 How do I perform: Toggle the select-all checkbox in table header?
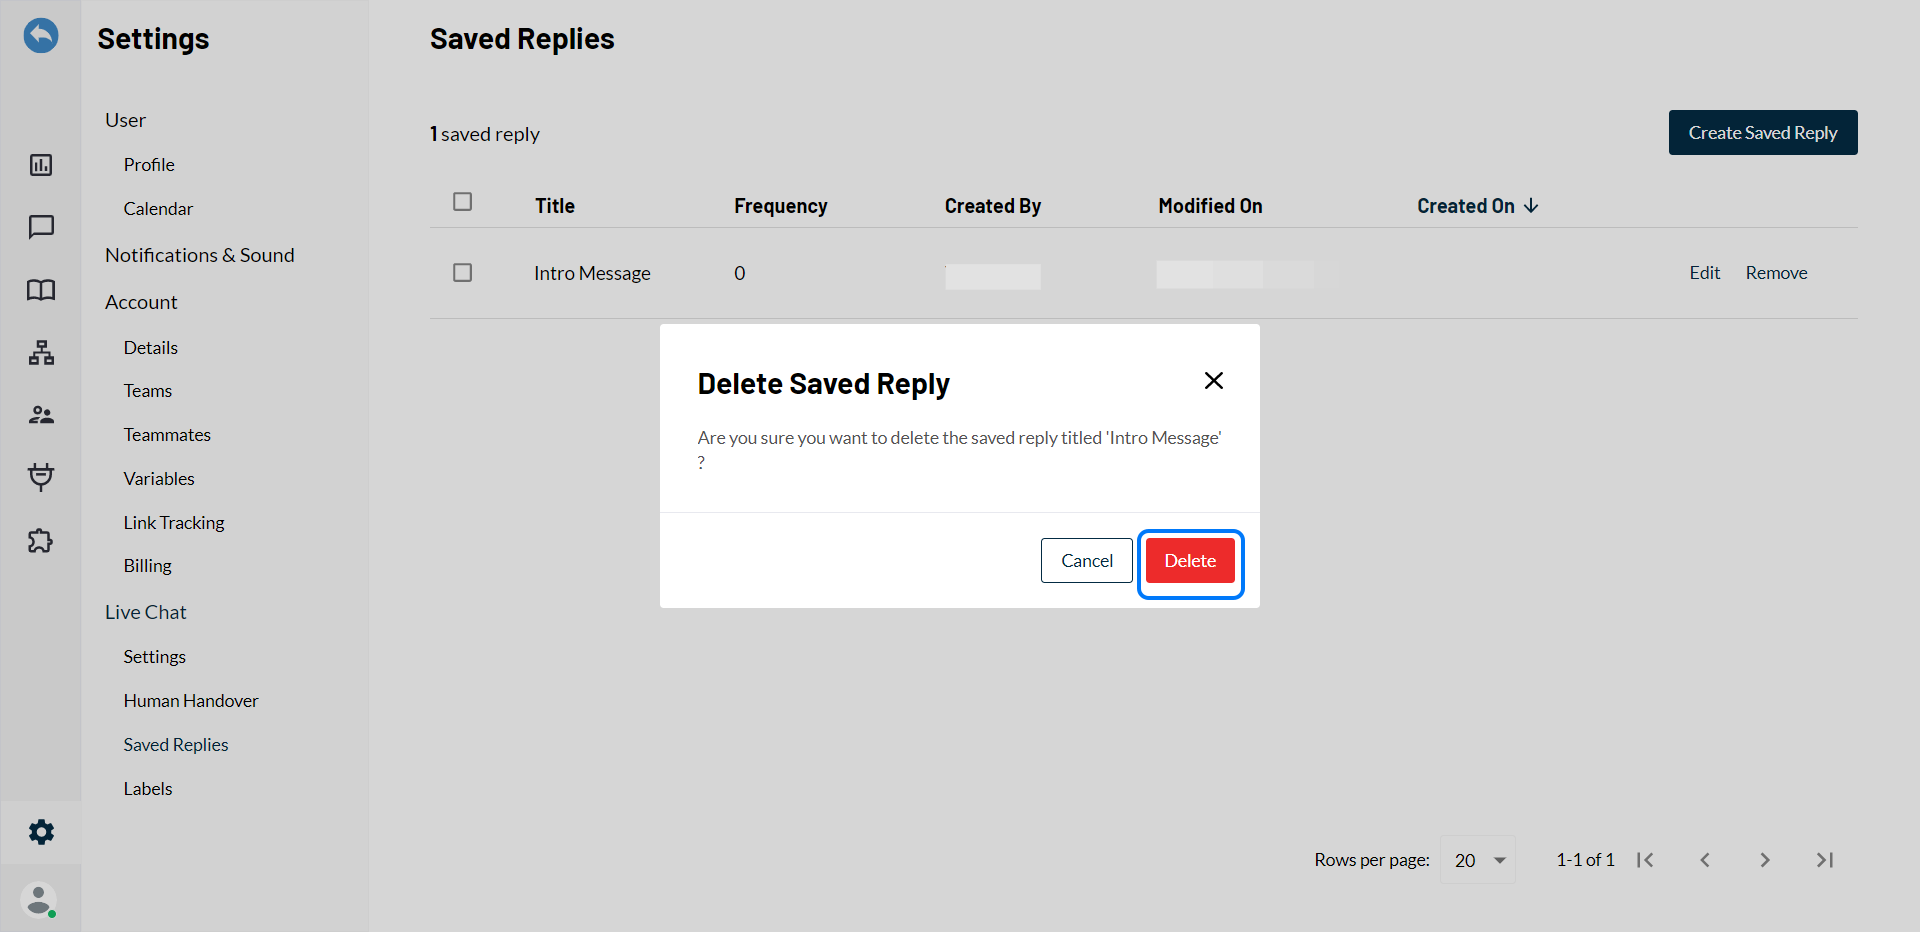[462, 202]
